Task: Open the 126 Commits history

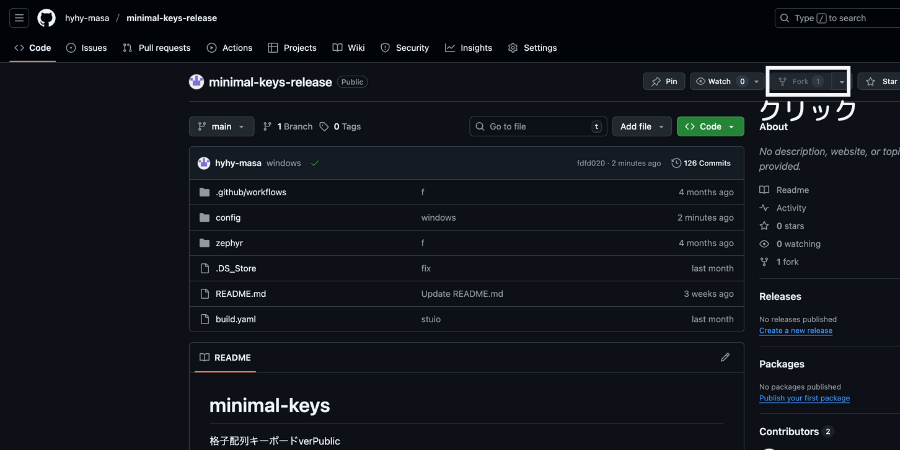Action: click(x=701, y=163)
